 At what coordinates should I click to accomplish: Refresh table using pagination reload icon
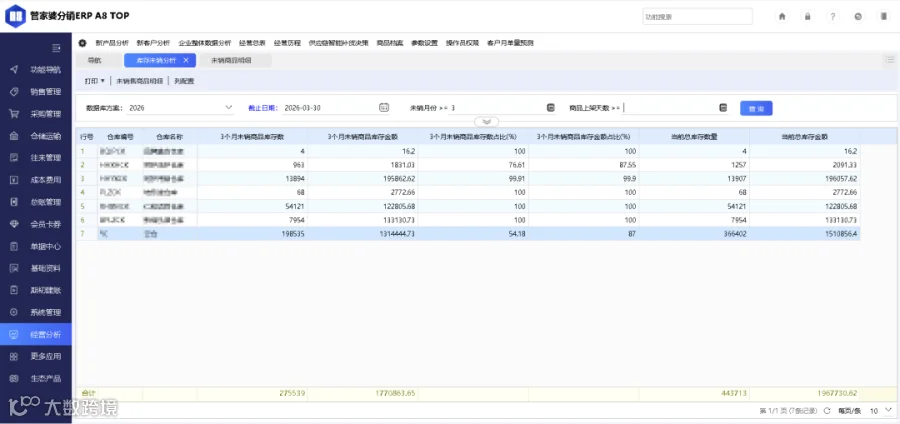[x=827, y=411]
